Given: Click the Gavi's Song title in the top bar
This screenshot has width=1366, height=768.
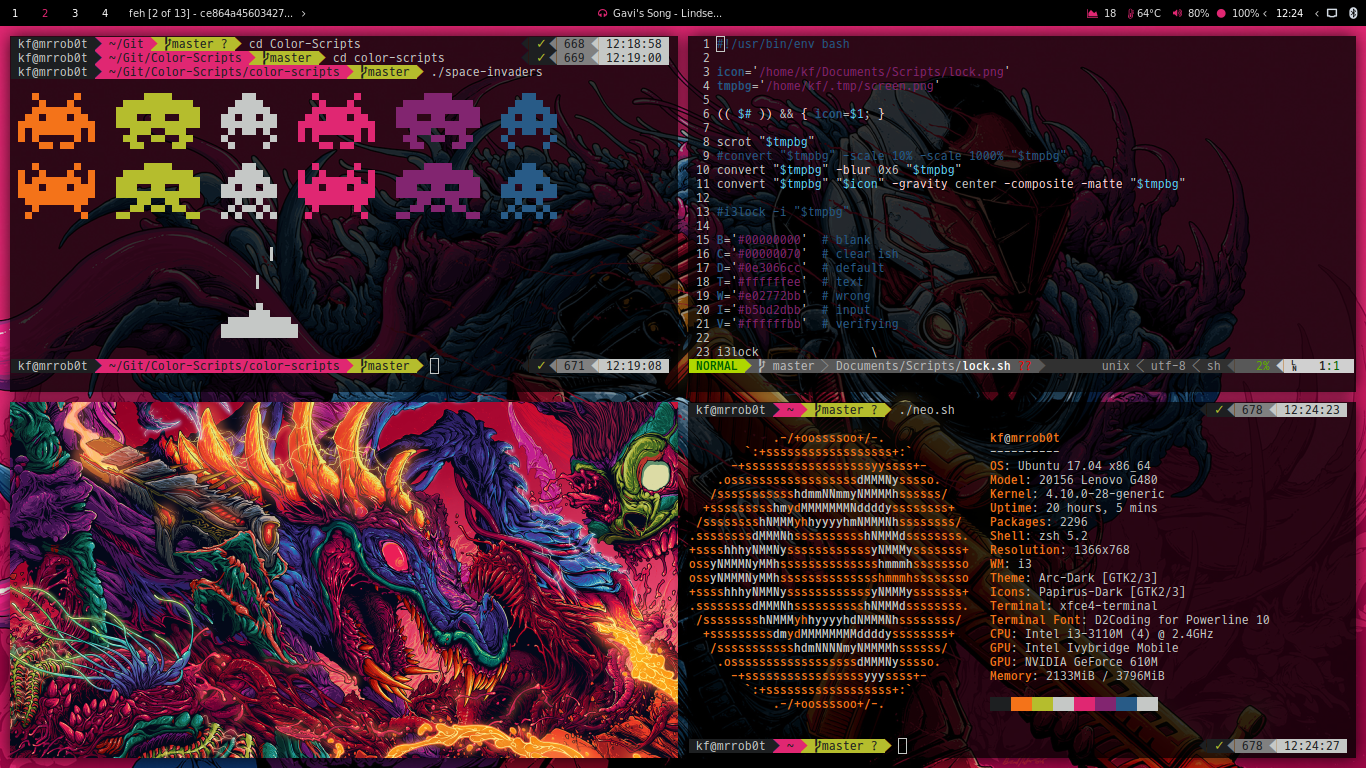Looking at the screenshot, I should tap(664, 13).
